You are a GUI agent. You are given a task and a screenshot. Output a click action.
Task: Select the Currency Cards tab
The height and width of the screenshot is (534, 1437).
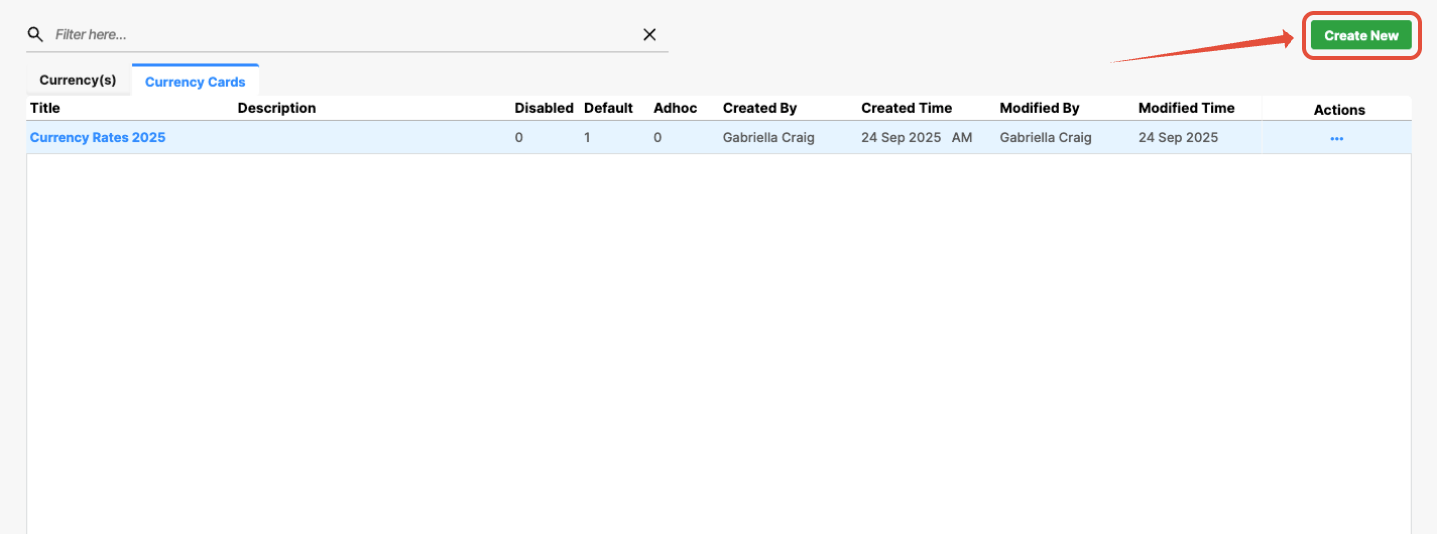click(x=195, y=81)
